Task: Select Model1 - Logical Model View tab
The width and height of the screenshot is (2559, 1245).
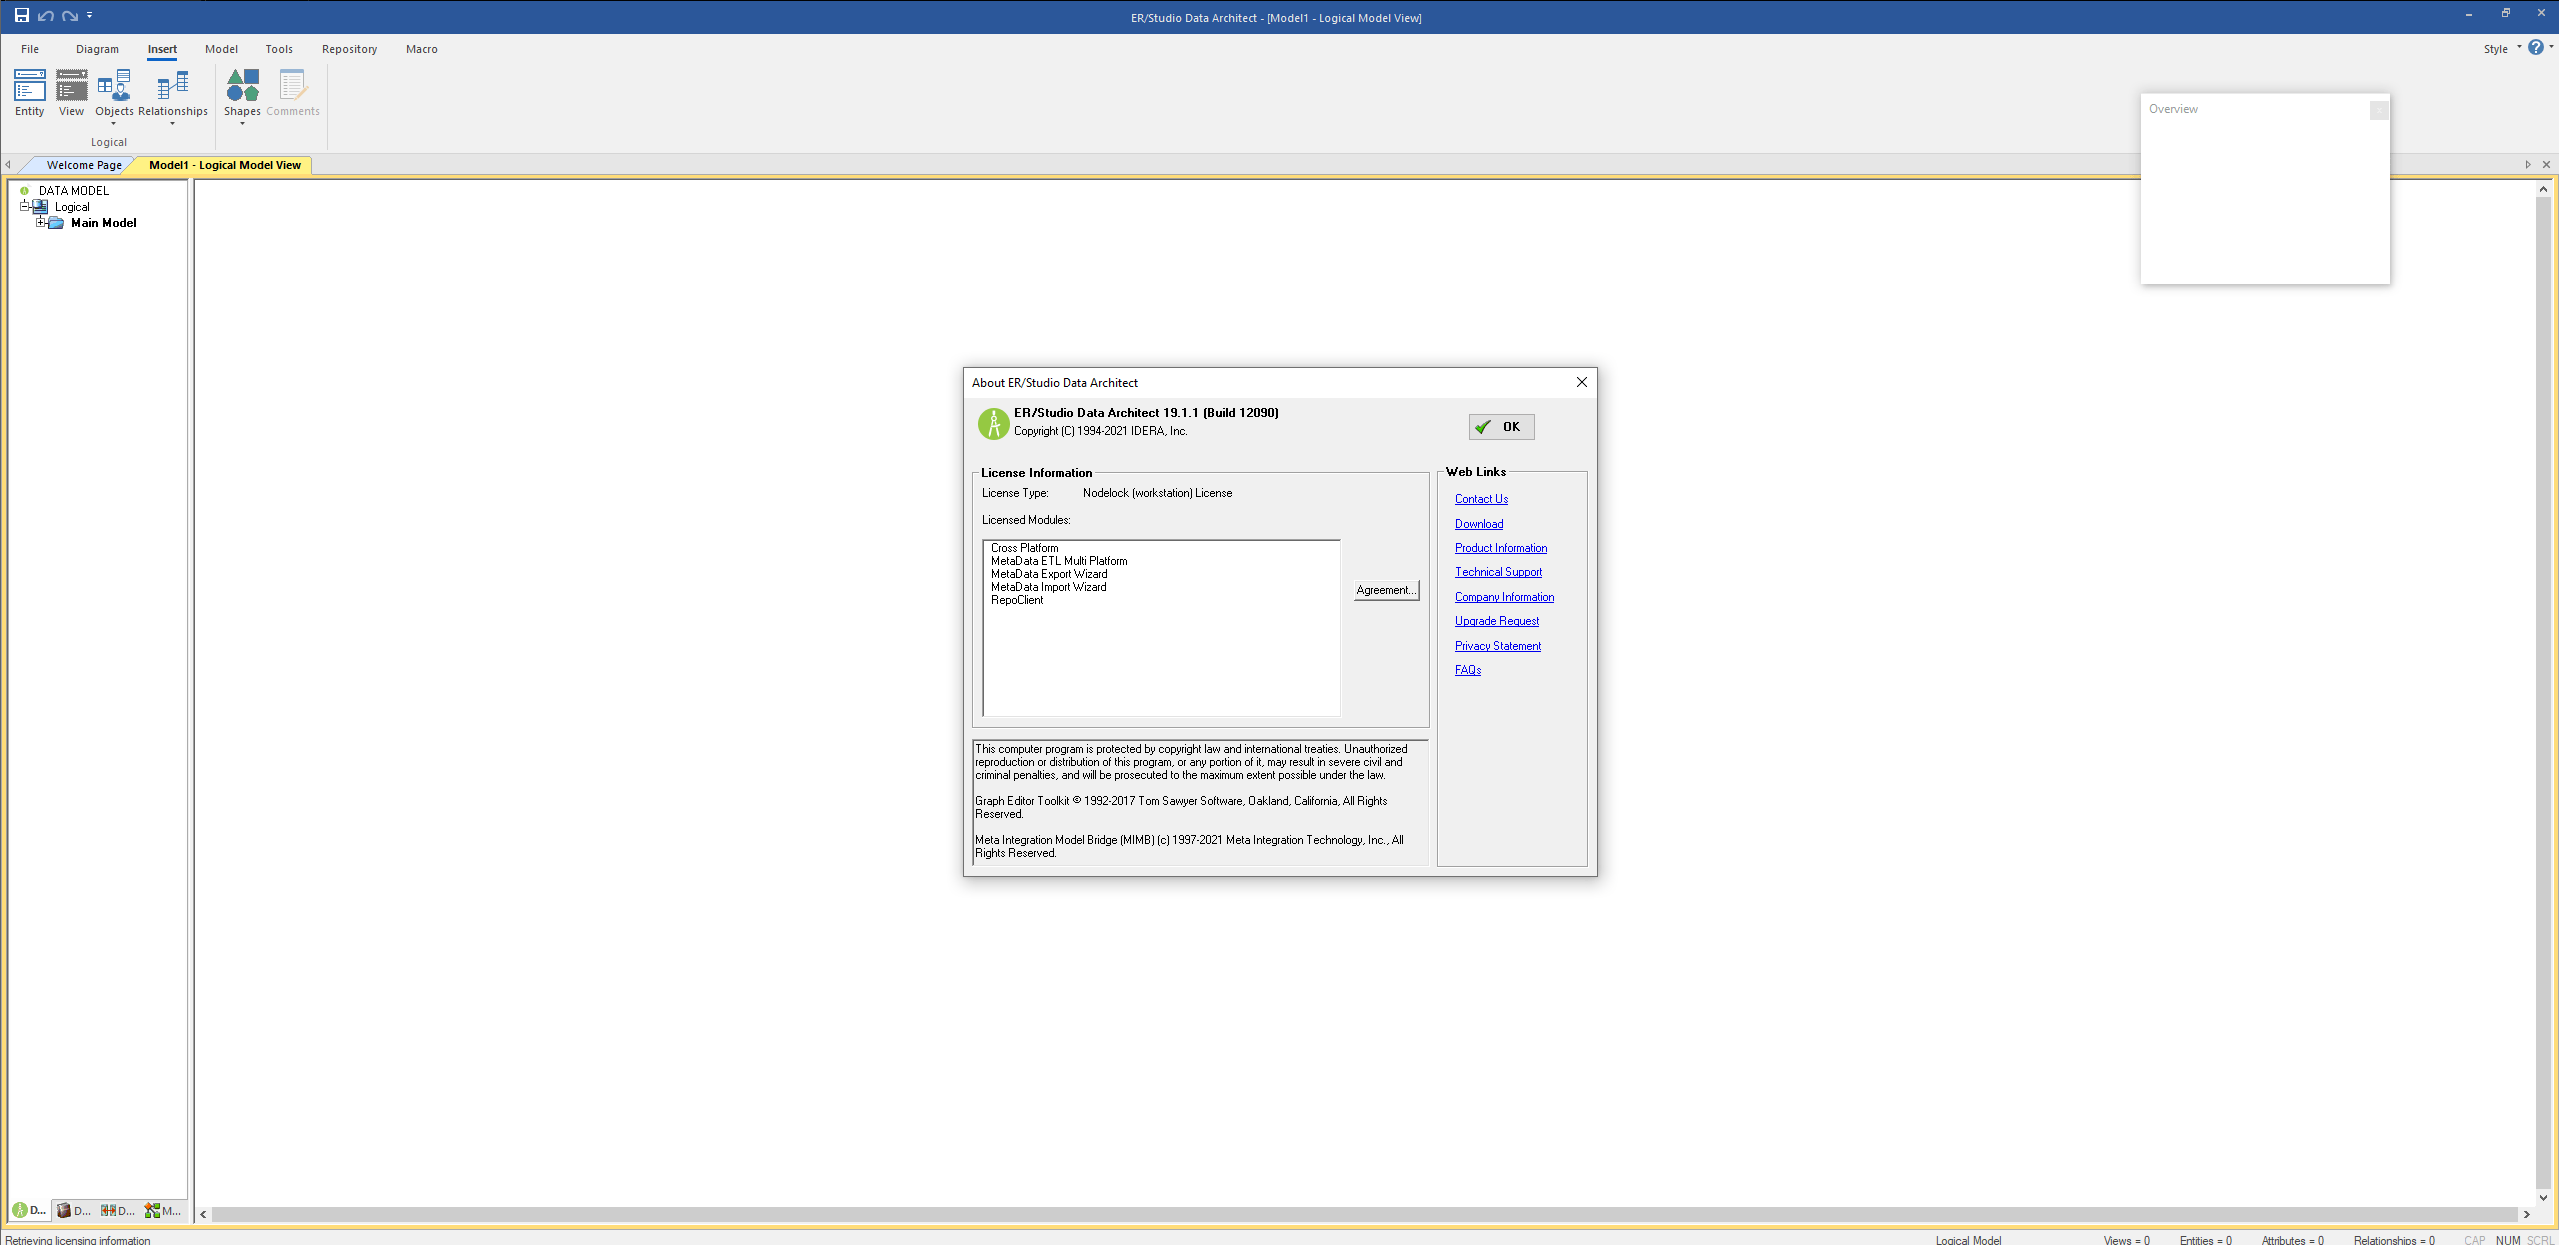Action: pos(225,165)
